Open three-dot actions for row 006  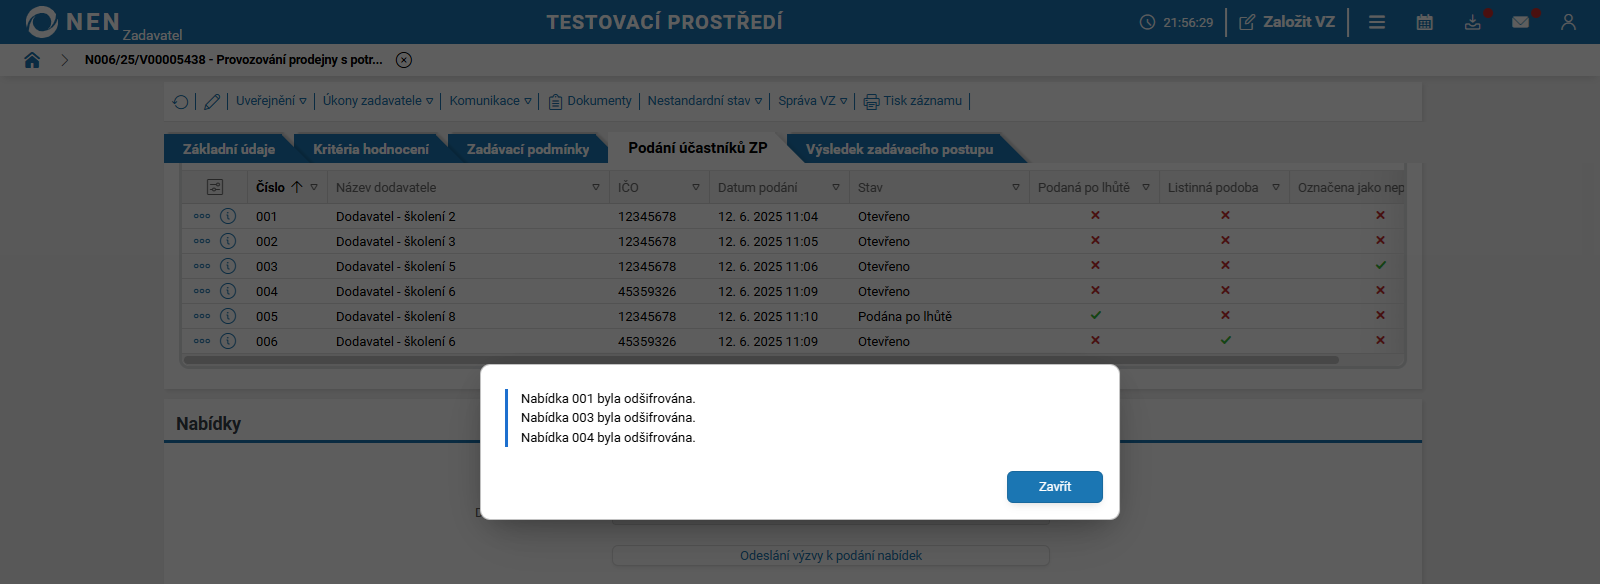202,341
